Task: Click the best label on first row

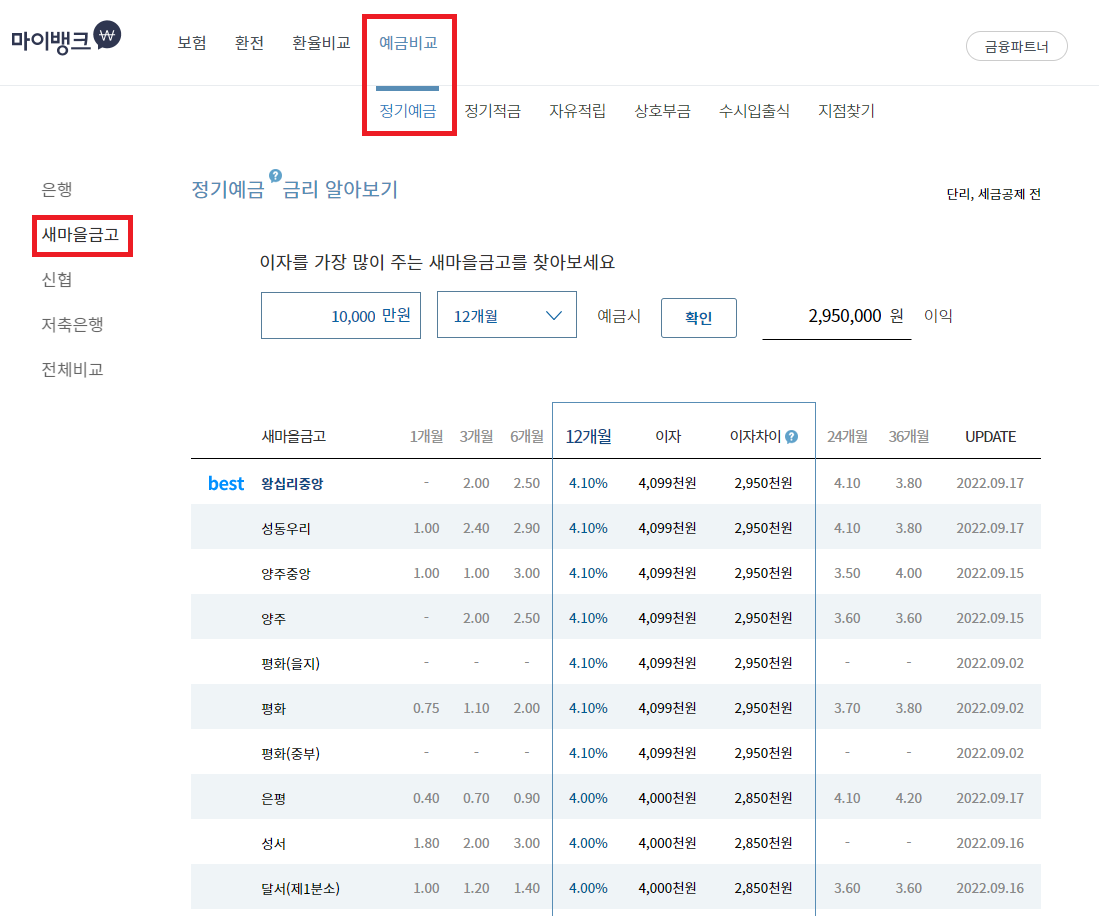Action: click(226, 484)
